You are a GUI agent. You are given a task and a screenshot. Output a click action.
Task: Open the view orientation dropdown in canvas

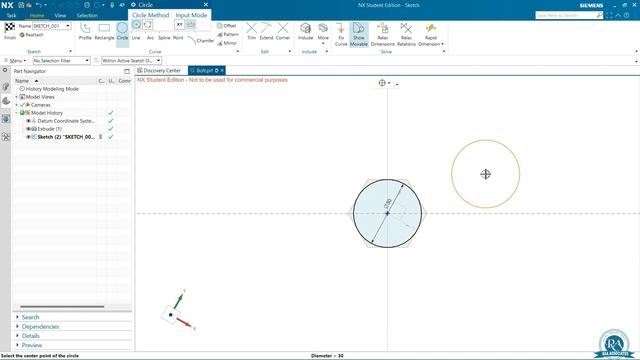[x=389, y=83]
